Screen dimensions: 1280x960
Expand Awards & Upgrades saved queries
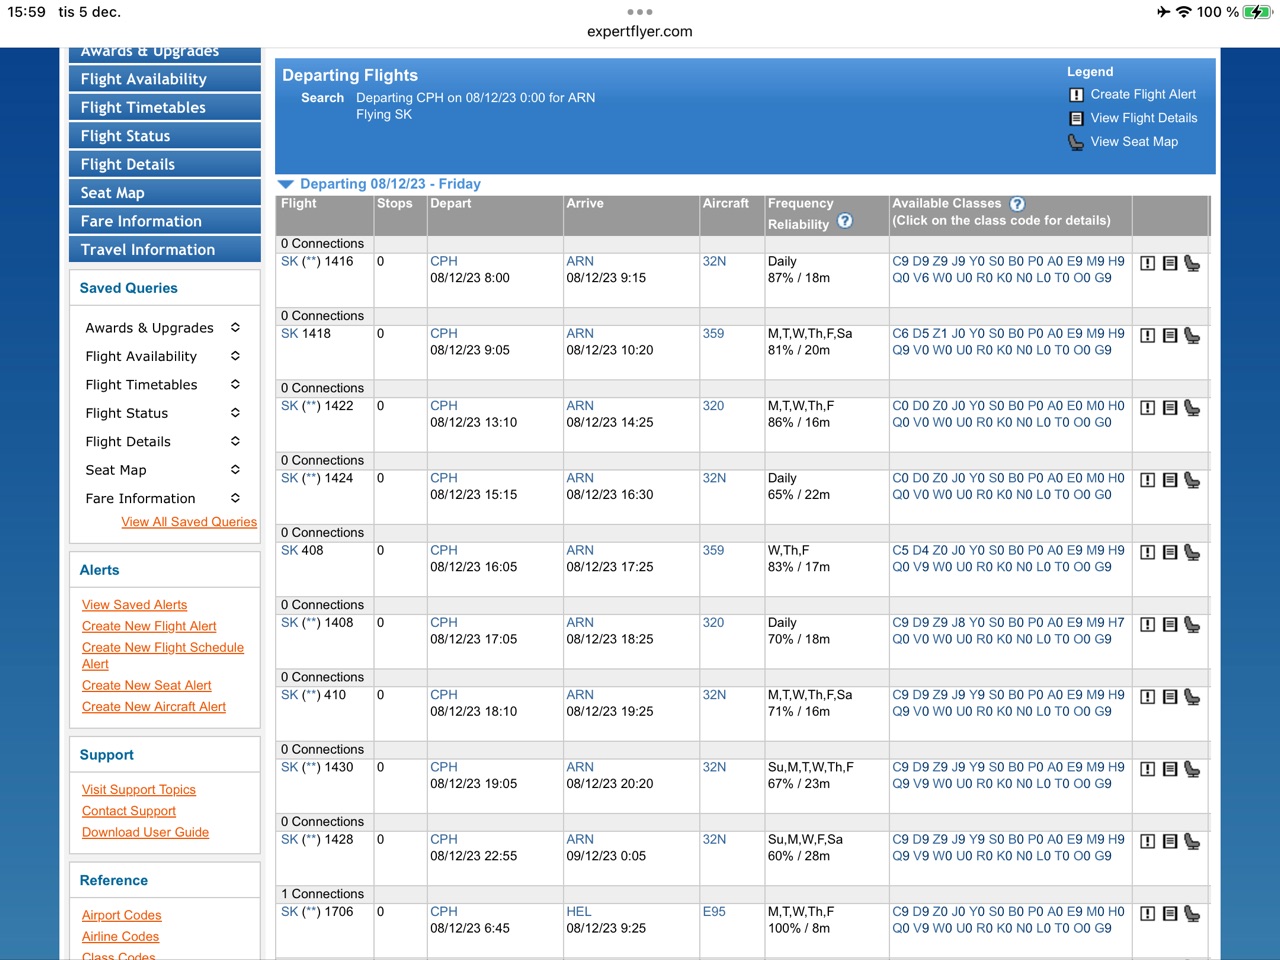[x=235, y=328]
